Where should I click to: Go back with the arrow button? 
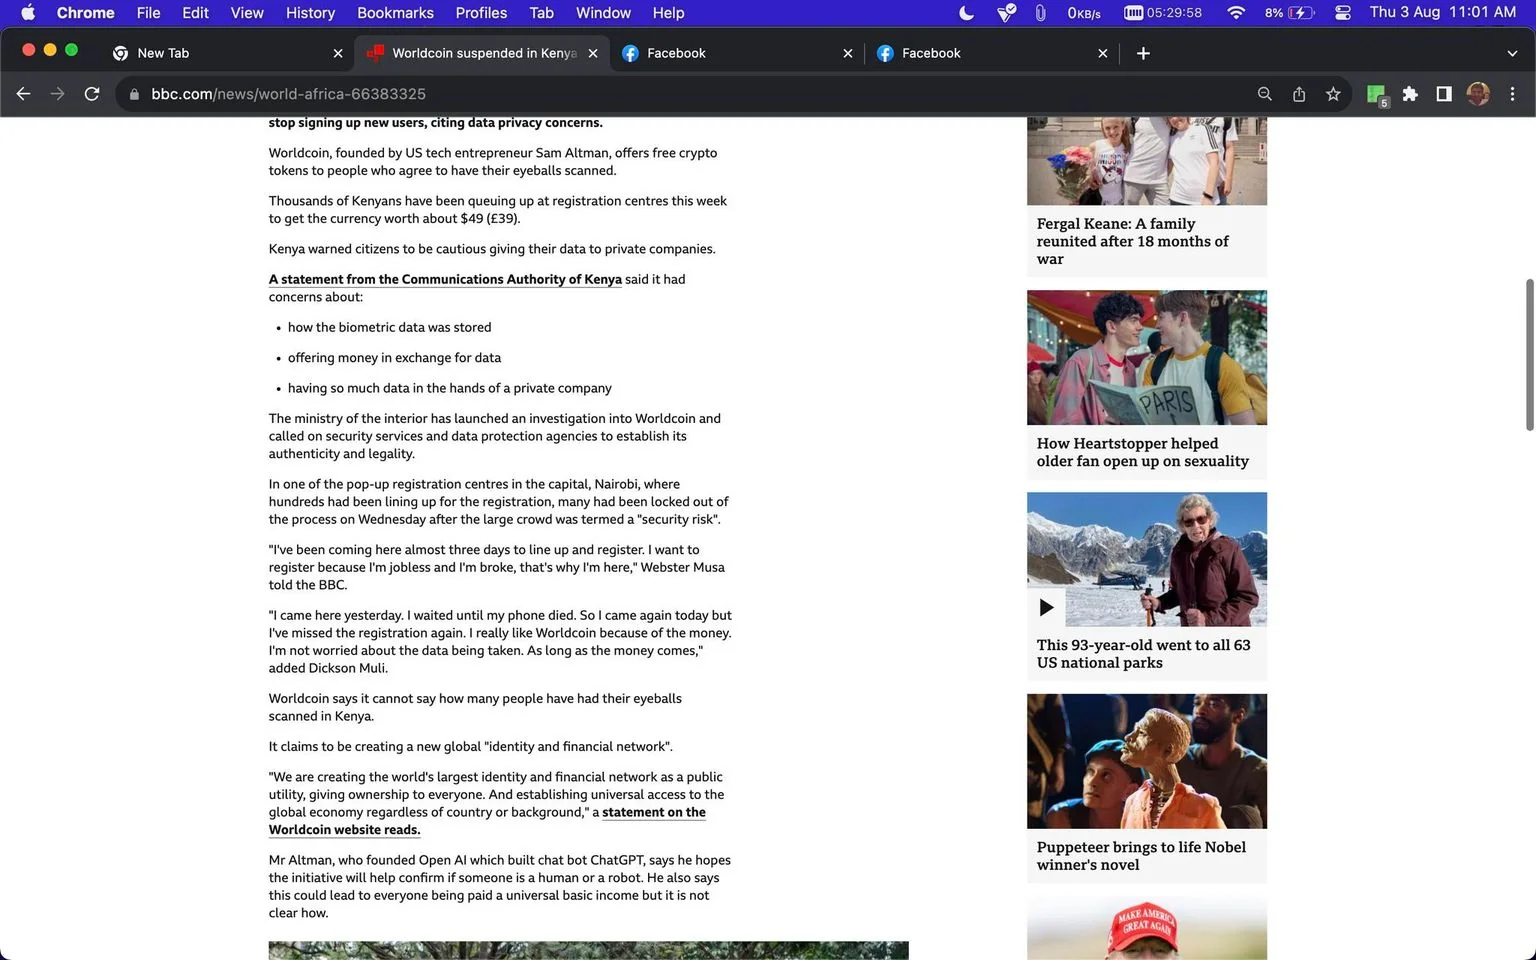pyautogui.click(x=24, y=94)
